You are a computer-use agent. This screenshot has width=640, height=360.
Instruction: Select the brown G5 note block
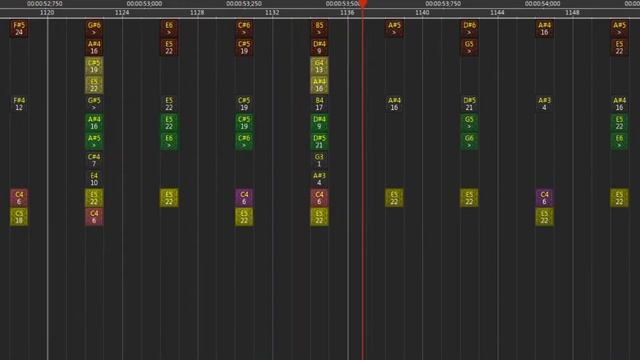coord(469,47)
